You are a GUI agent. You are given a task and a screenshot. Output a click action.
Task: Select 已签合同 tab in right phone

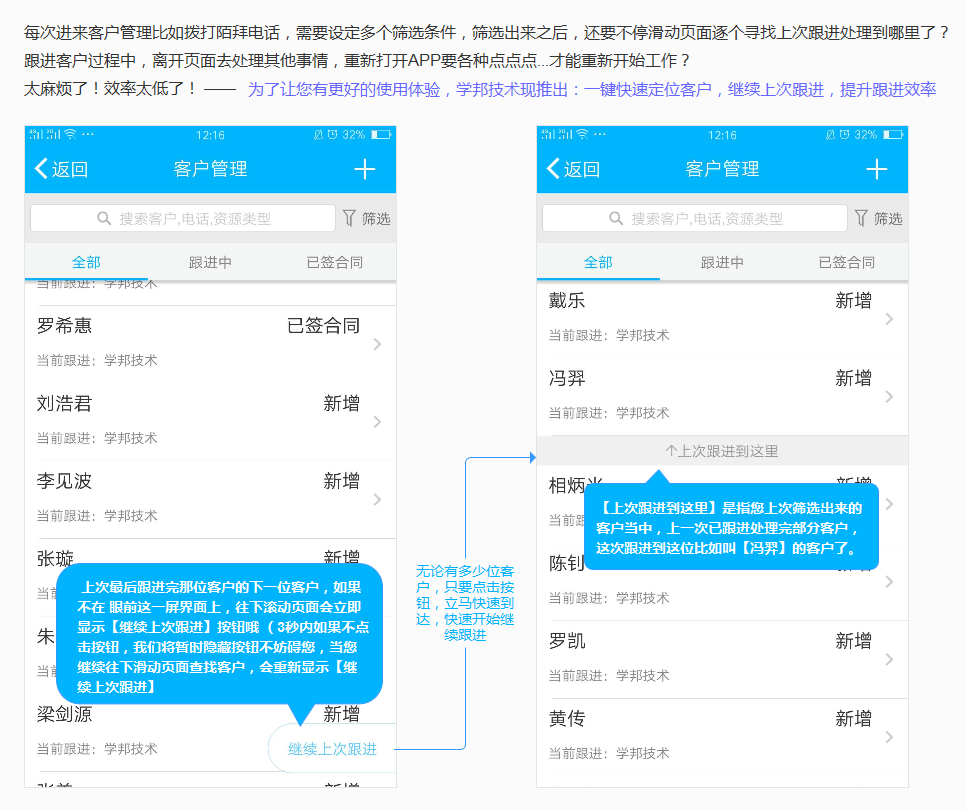(x=846, y=262)
